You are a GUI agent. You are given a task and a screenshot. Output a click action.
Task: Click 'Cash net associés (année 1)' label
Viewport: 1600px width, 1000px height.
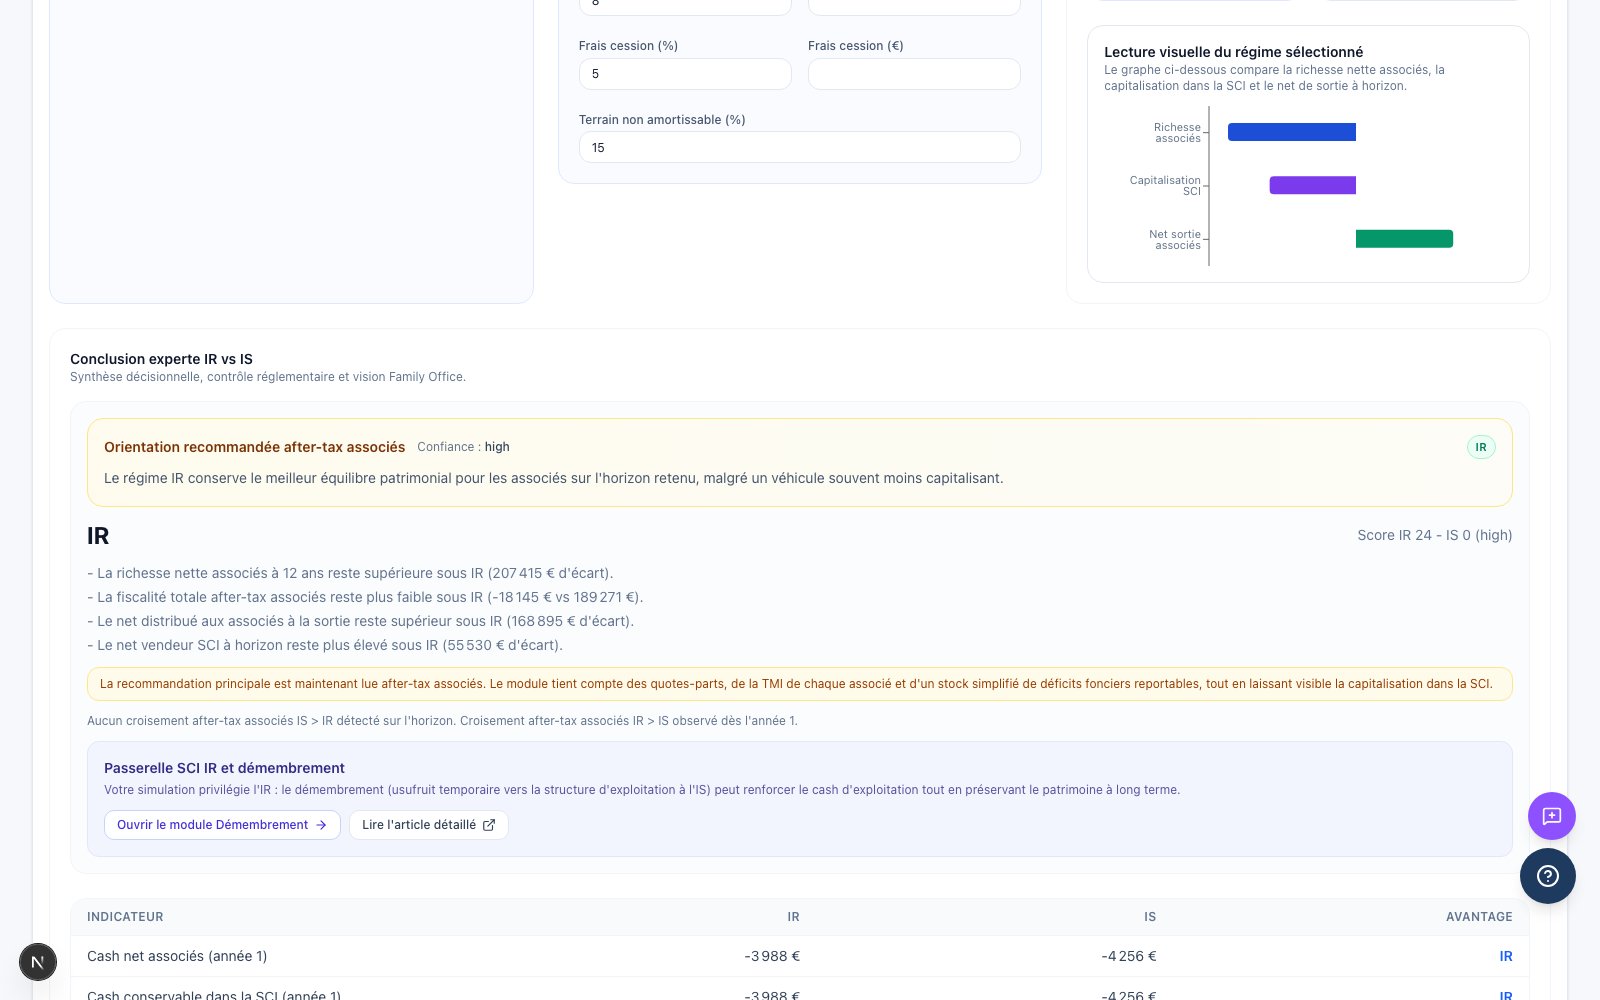click(177, 956)
